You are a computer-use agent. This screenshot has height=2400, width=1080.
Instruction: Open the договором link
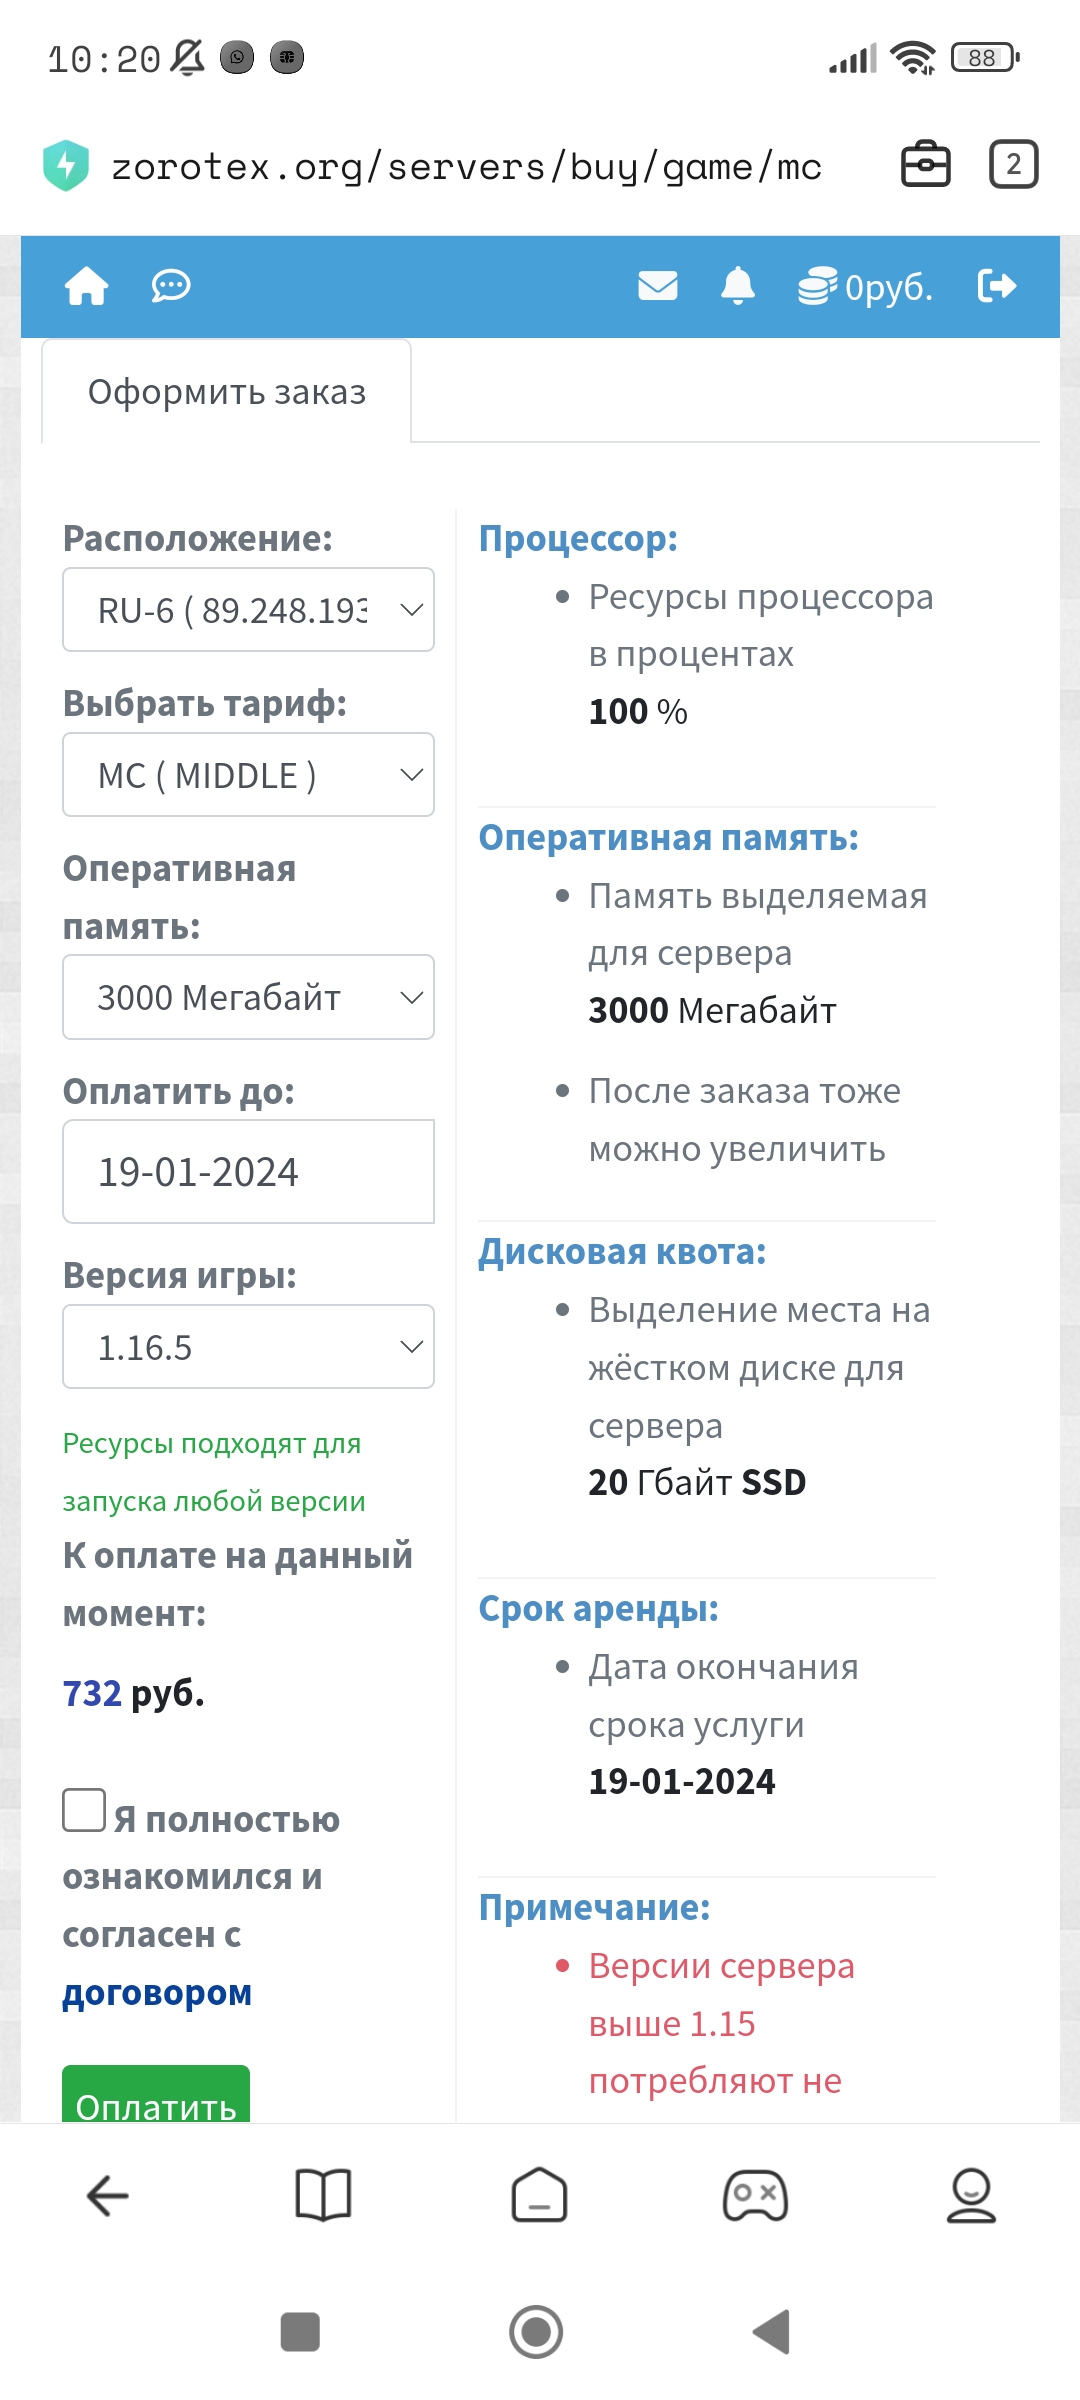157,1993
